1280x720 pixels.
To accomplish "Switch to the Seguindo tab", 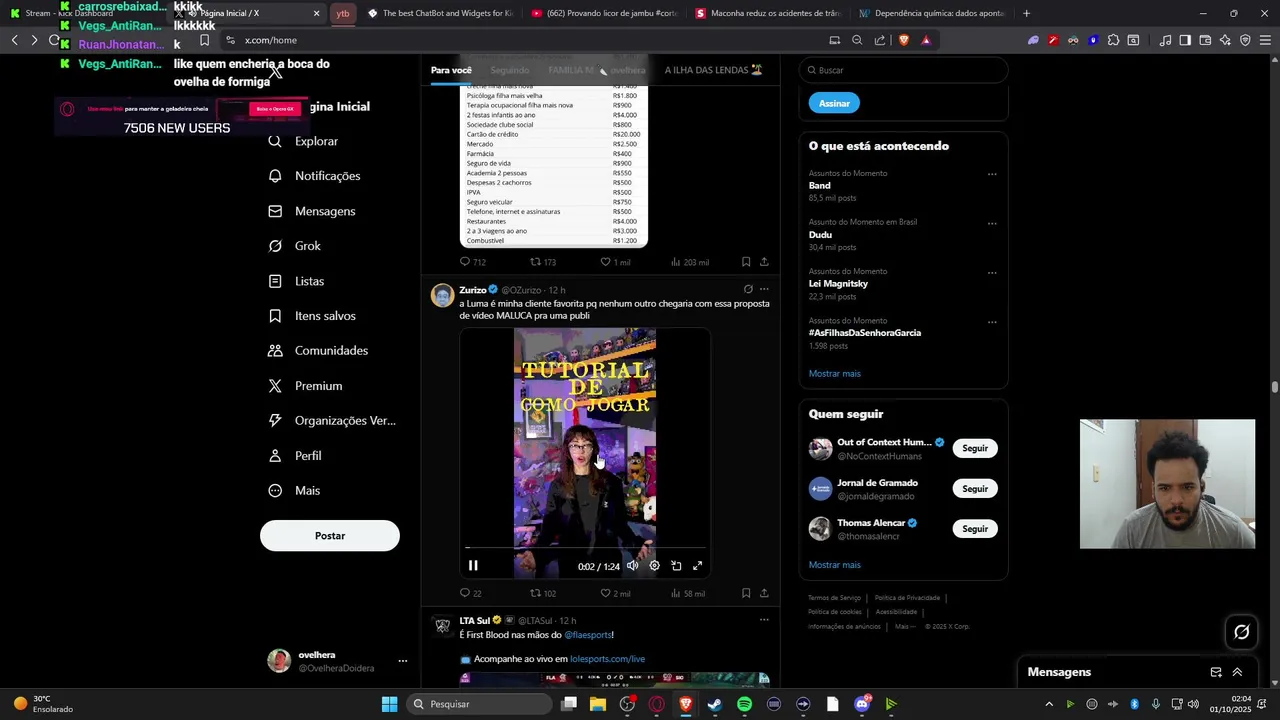I will point(510,70).
